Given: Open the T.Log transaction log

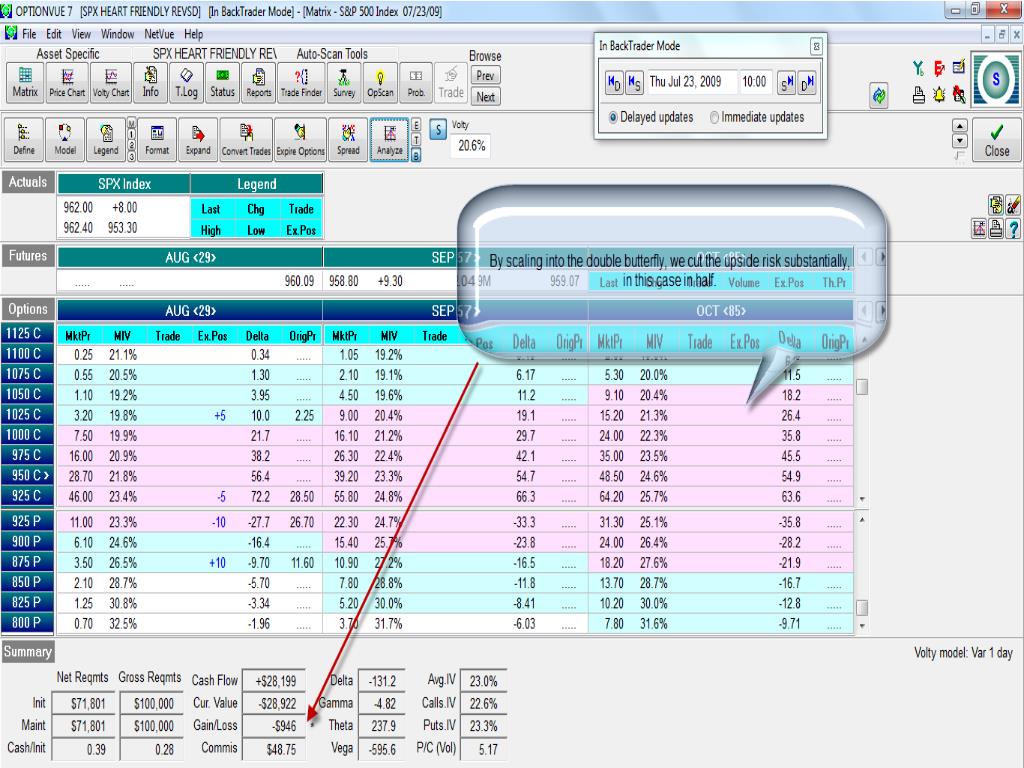Looking at the screenshot, I should point(186,82).
